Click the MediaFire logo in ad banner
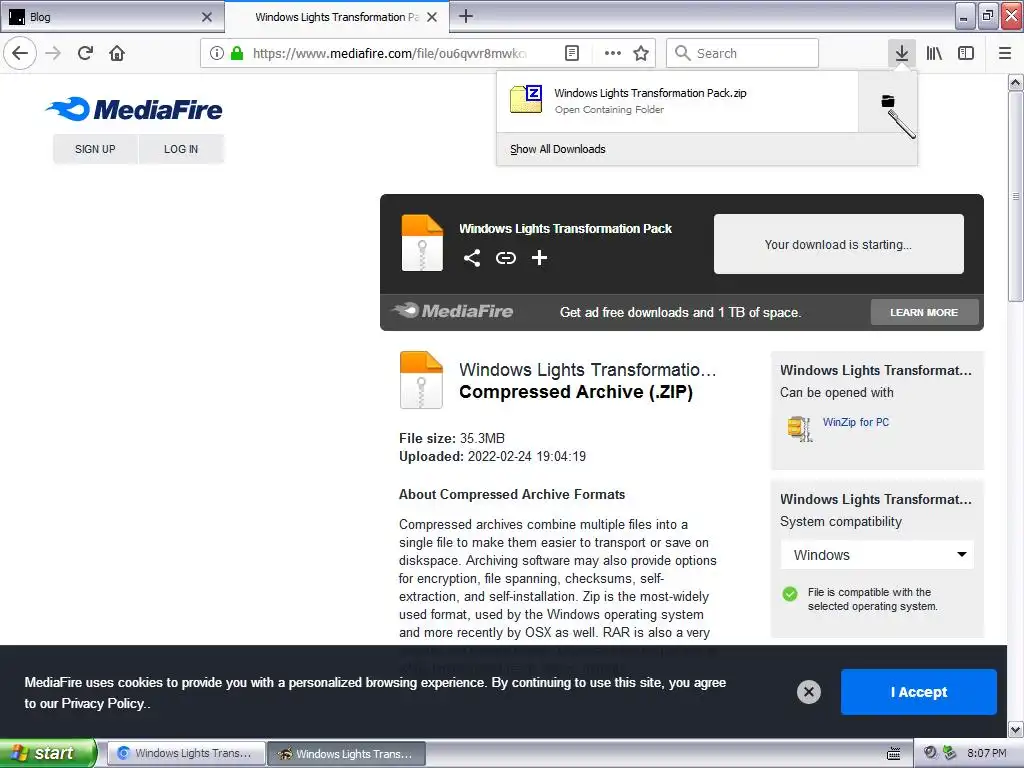This screenshot has height=768, width=1024. click(x=453, y=311)
